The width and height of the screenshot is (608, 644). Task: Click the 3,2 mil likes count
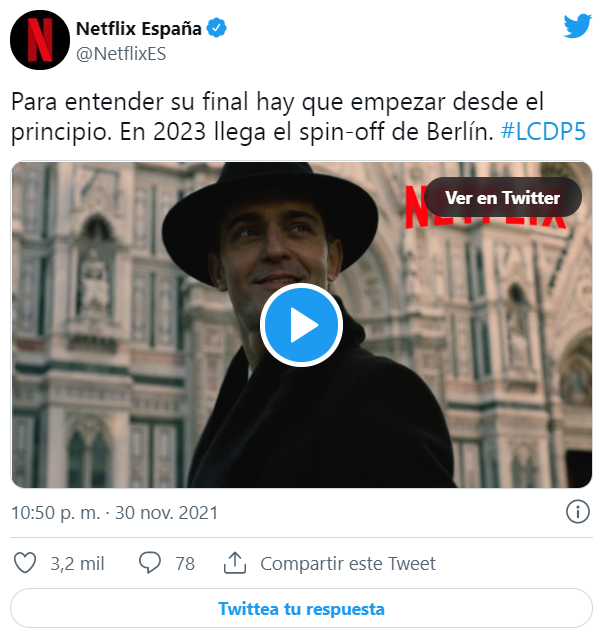click(x=77, y=564)
